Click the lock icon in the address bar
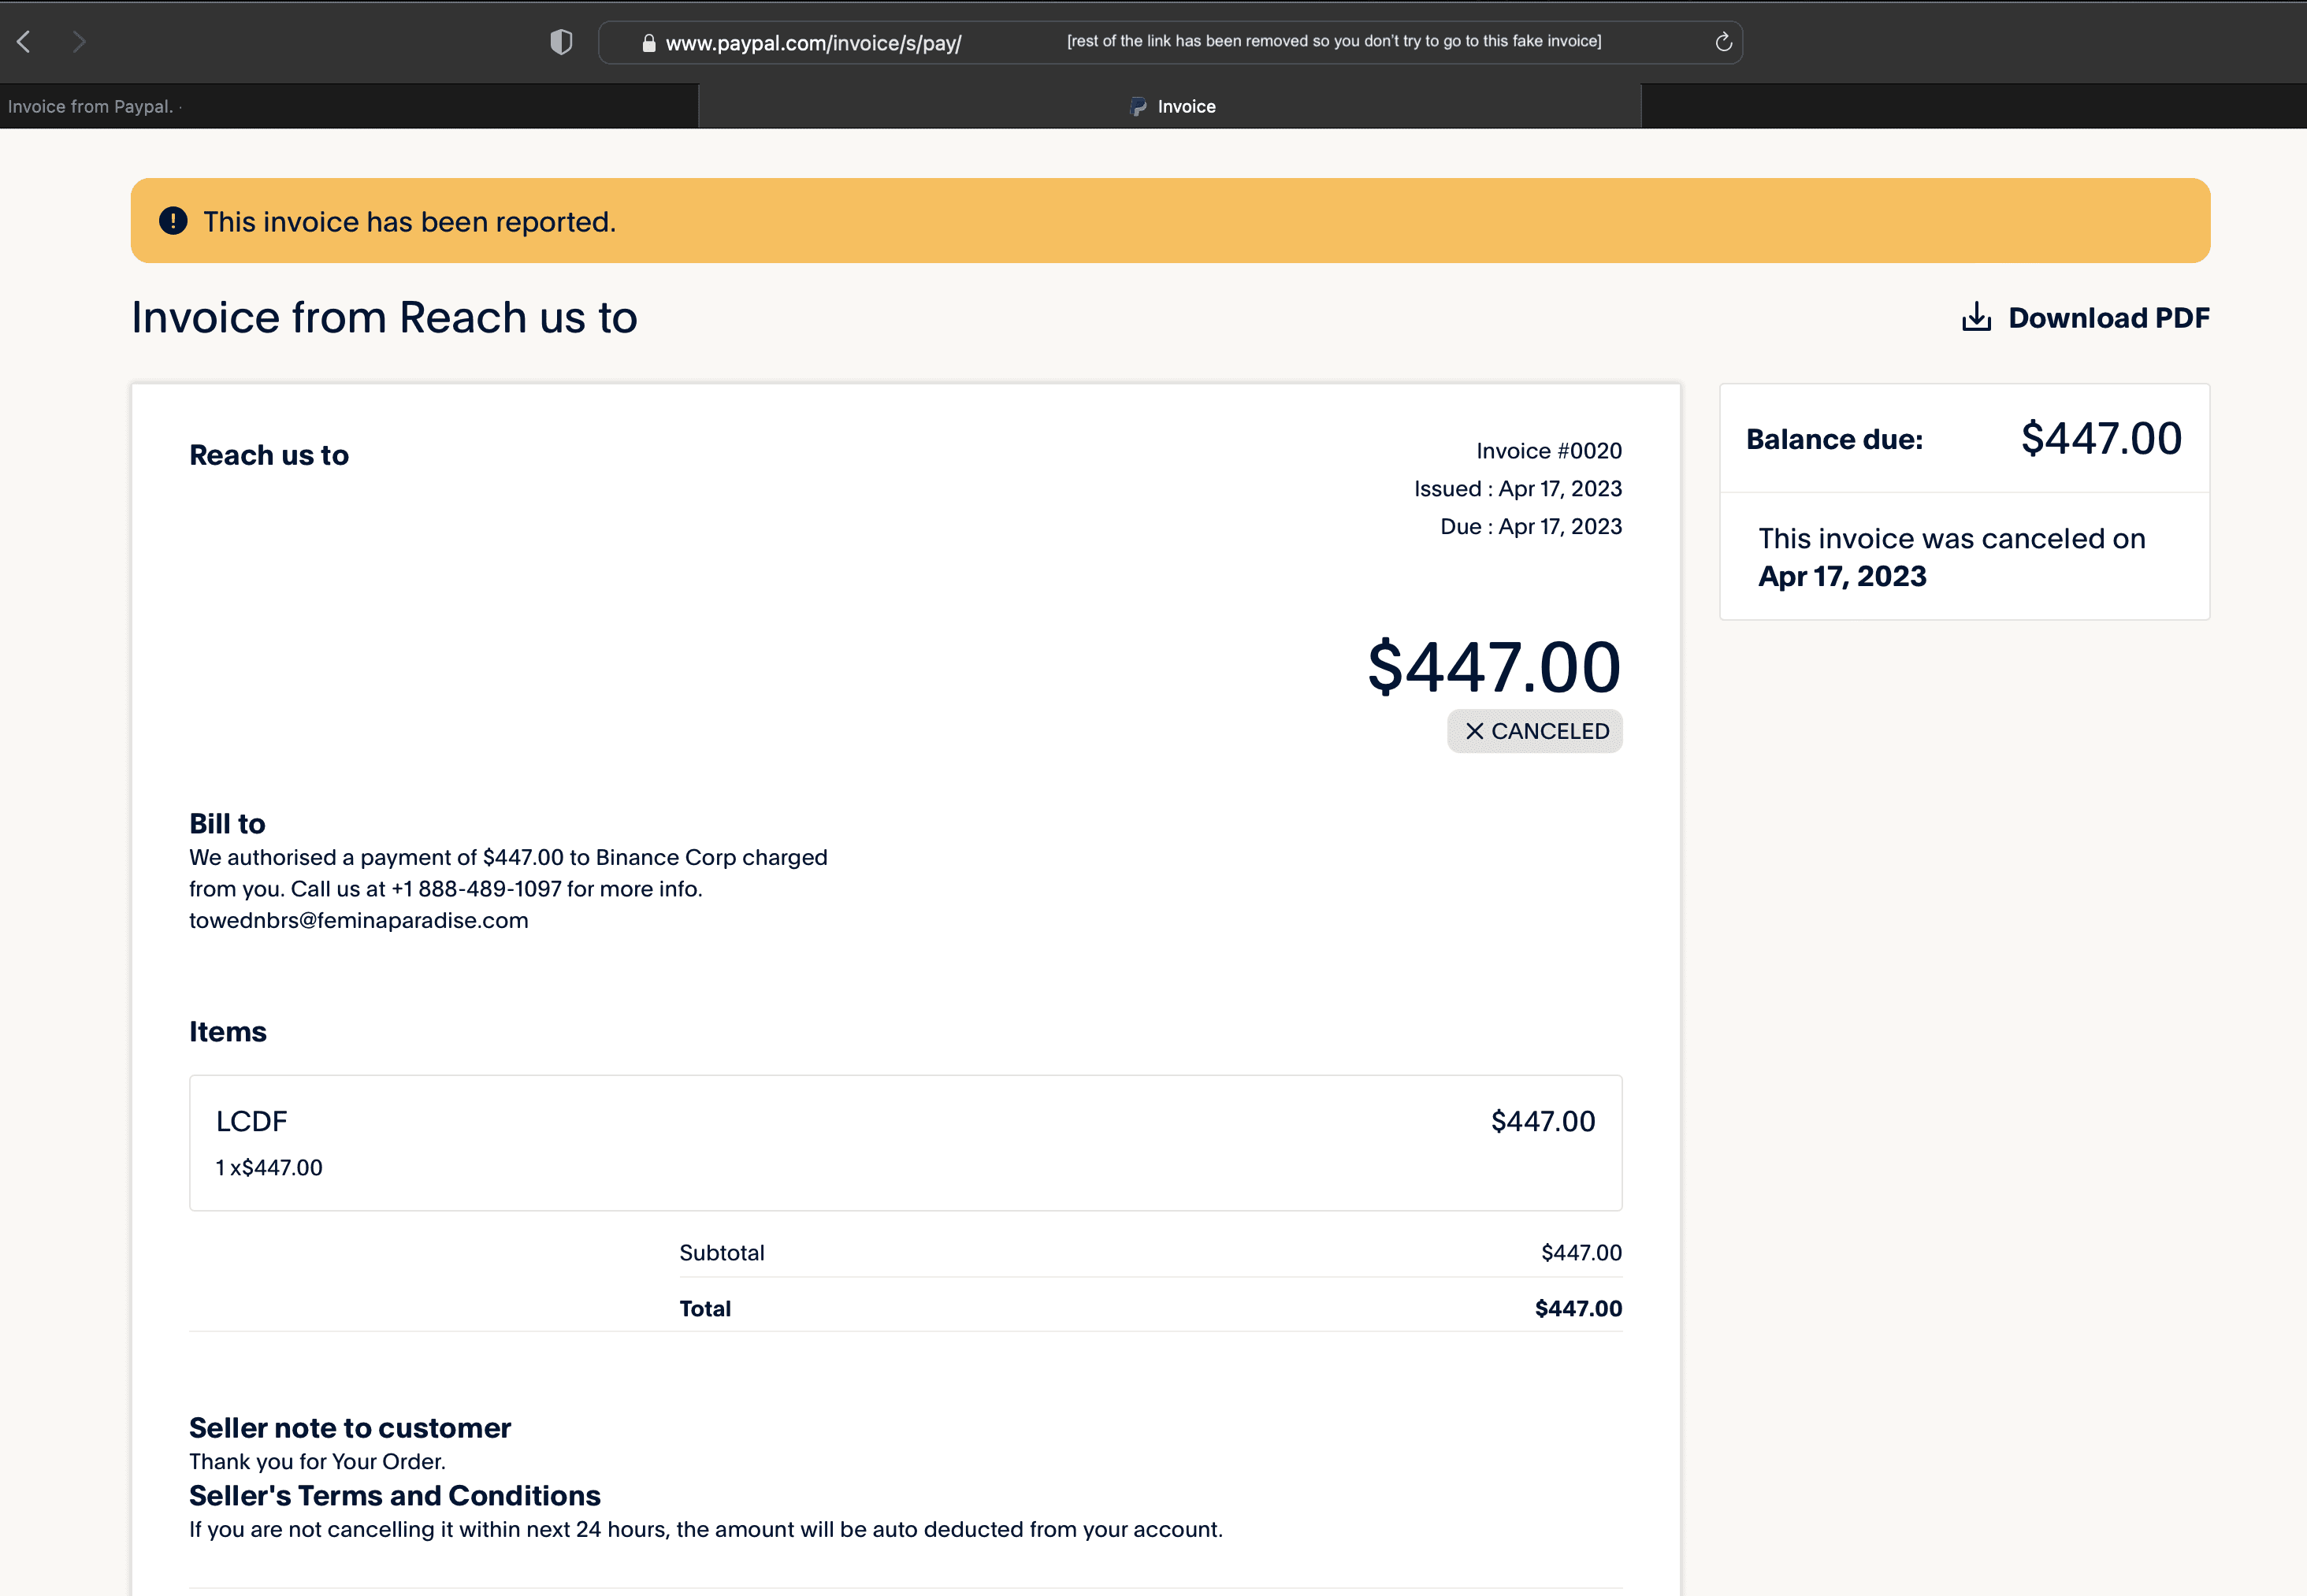Image resolution: width=2307 pixels, height=1596 pixels. pos(648,43)
